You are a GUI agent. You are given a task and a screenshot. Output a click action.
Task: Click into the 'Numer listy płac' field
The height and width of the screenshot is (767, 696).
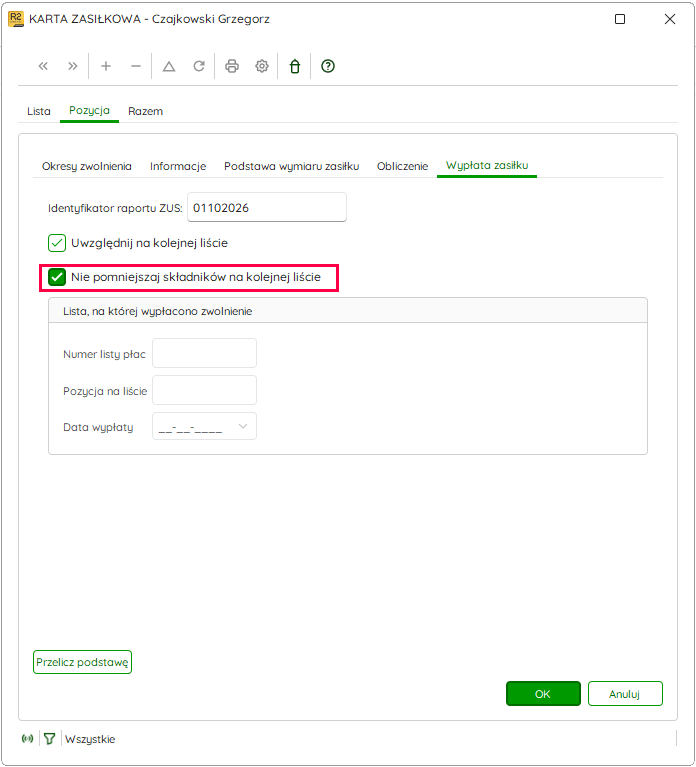204,353
